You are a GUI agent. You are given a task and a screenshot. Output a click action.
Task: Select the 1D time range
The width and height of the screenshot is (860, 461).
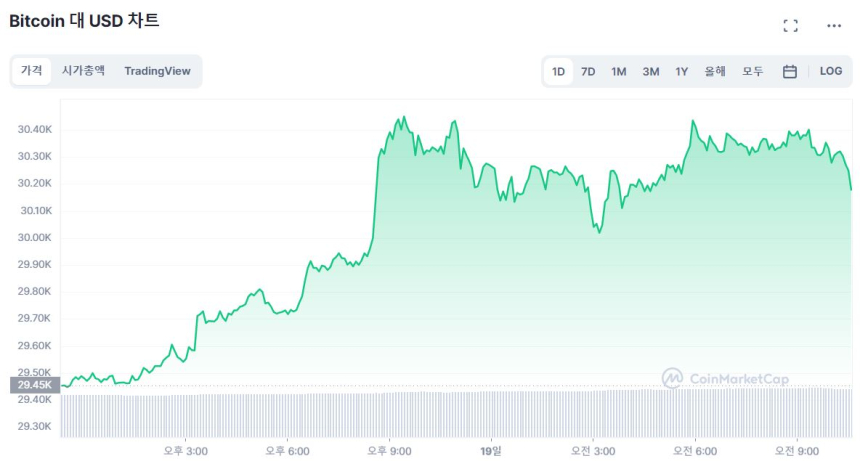558,71
